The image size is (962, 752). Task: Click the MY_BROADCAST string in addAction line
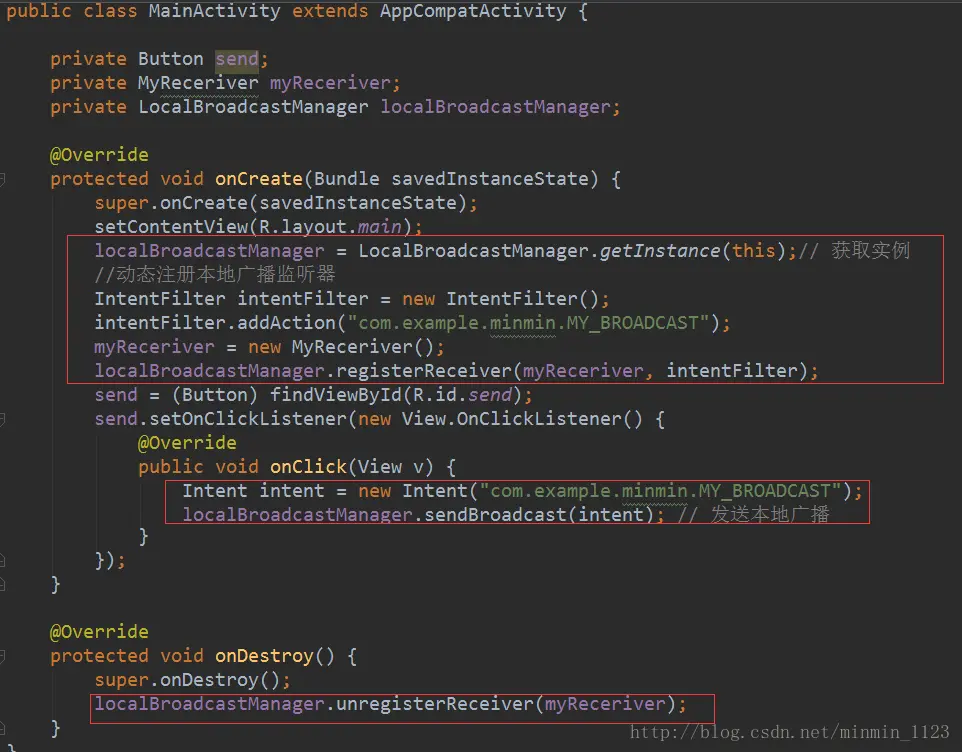tap(529, 323)
